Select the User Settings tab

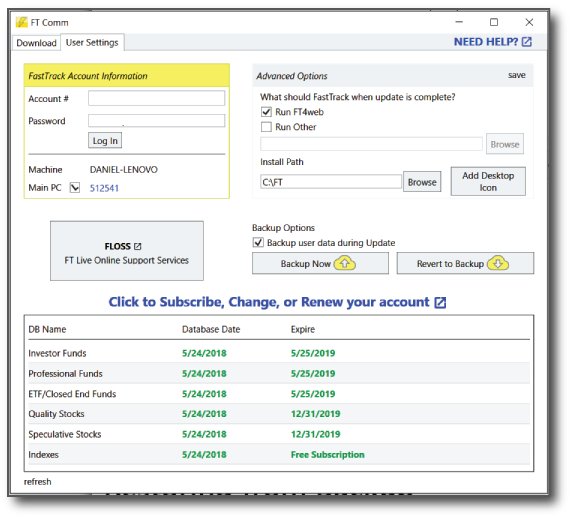click(92, 42)
